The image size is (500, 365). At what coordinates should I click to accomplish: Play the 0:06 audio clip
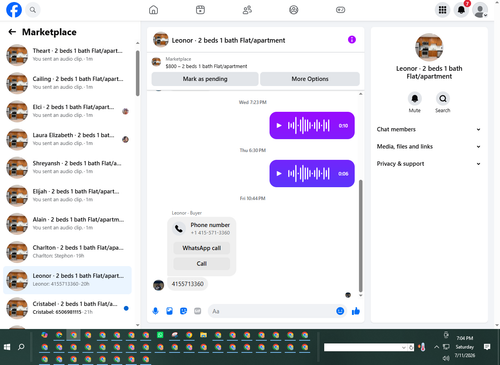[279, 174]
